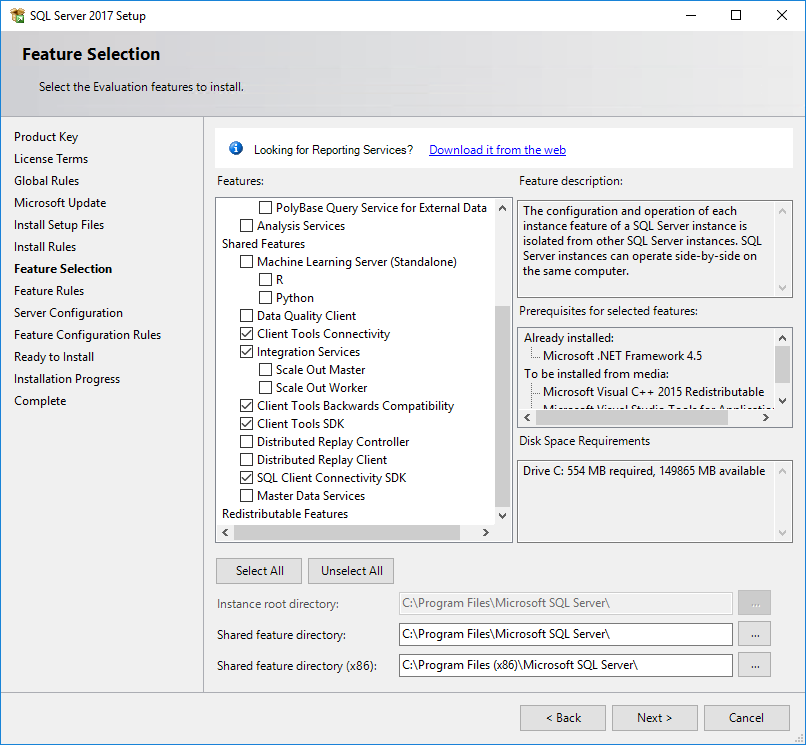Click the Features list horizontal scrollbar thumb

point(347,533)
